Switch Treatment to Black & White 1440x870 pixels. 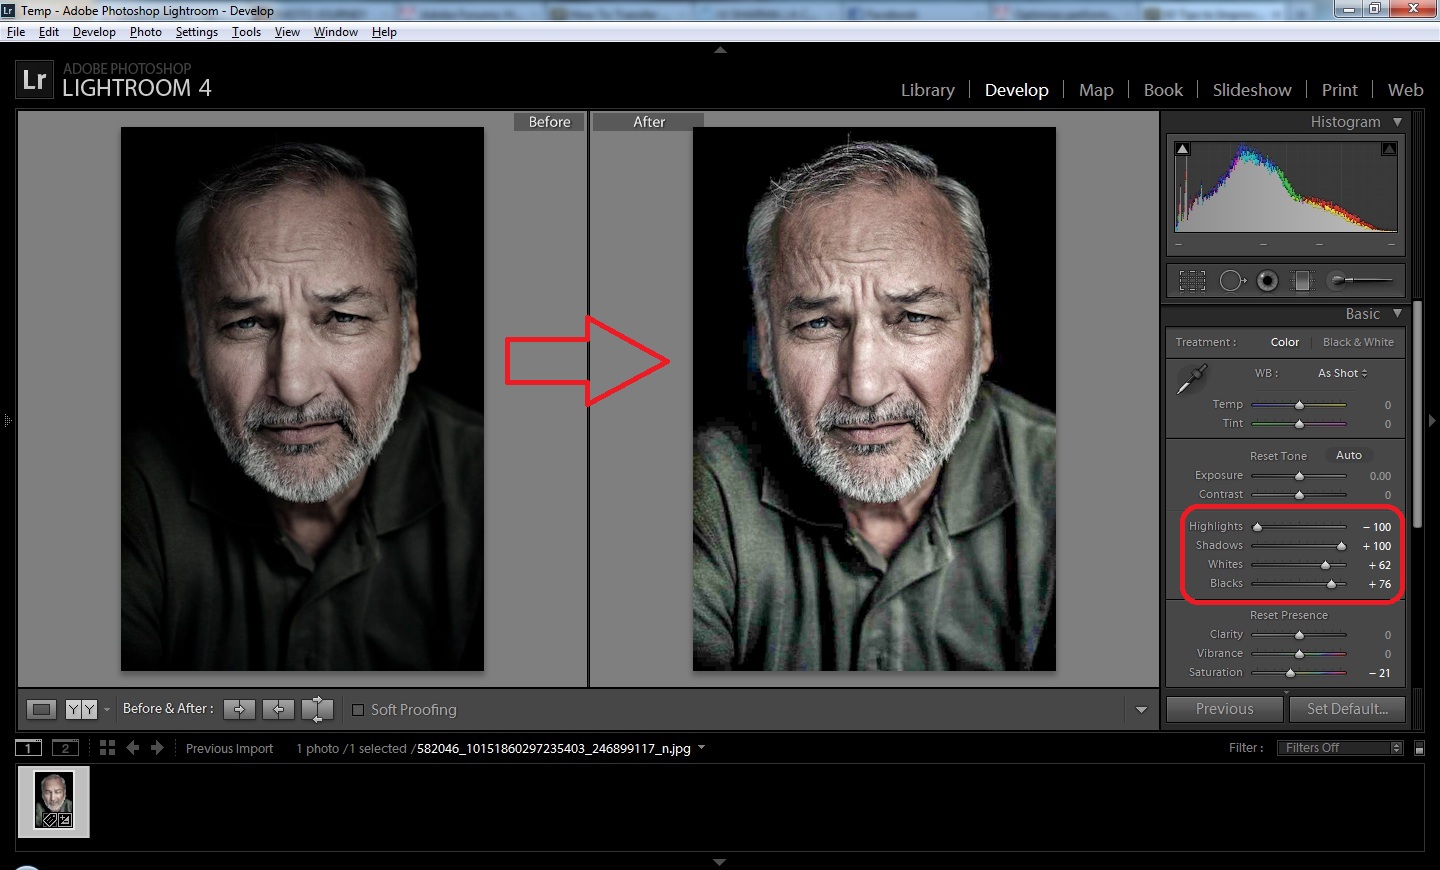click(1358, 342)
